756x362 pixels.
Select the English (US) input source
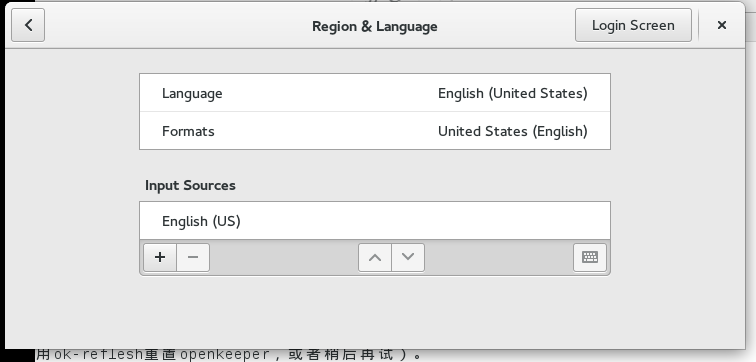(375, 221)
